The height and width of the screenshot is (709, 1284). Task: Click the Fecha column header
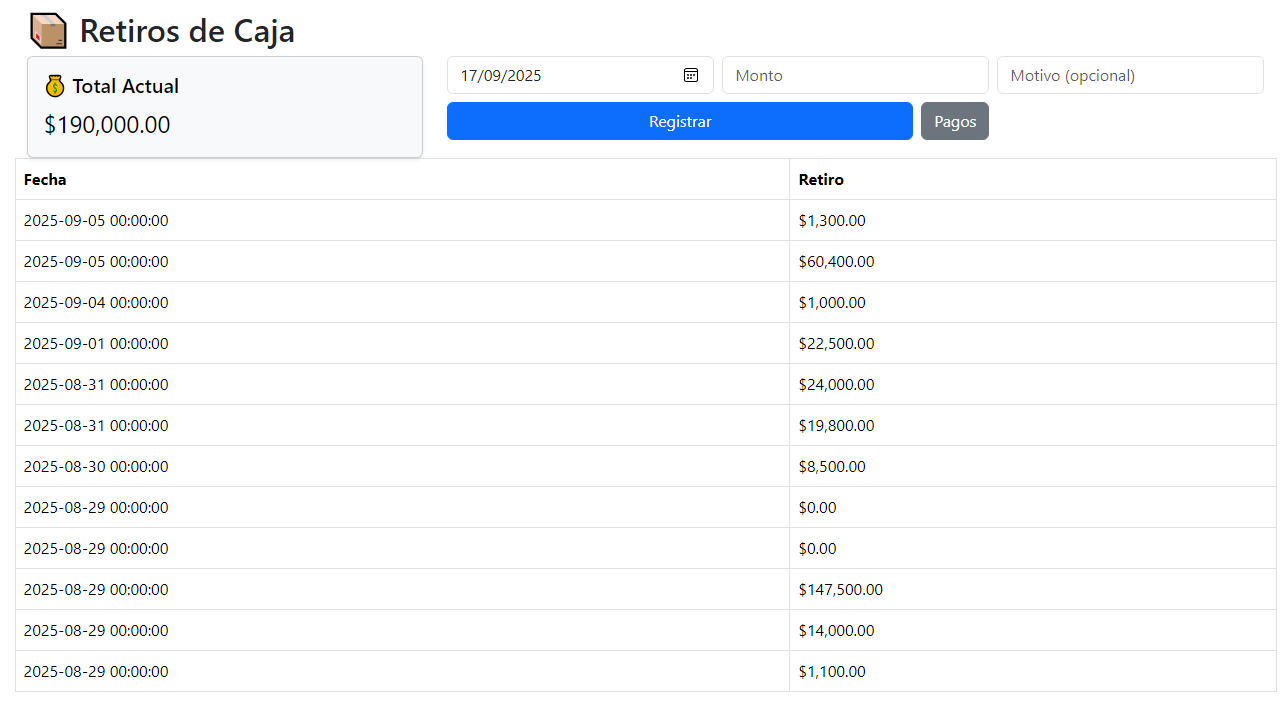coord(45,180)
